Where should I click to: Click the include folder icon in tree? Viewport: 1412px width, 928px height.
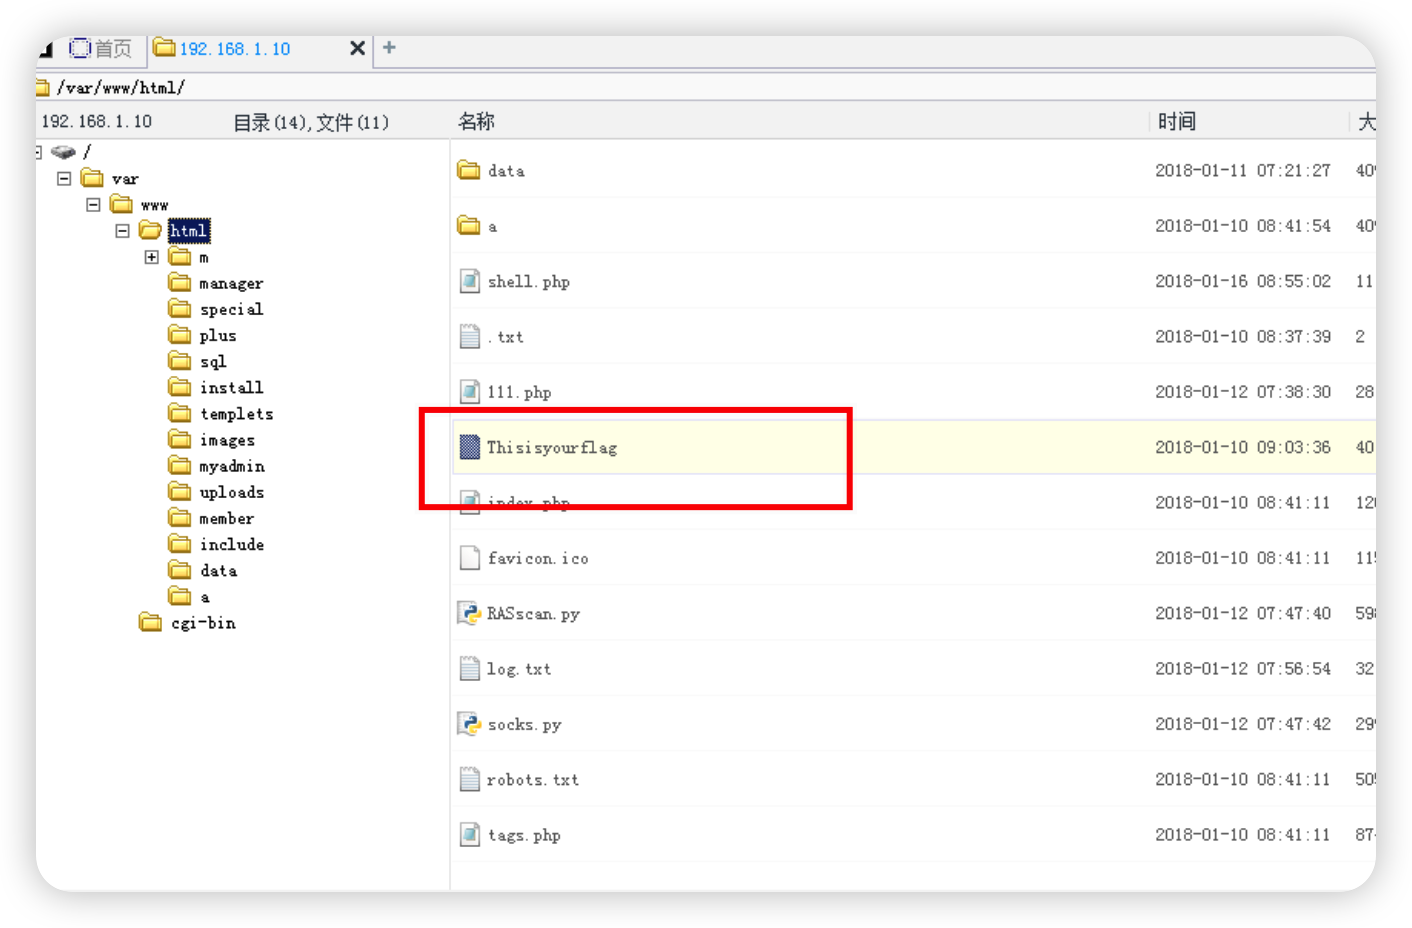pyautogui.click(x=180, y=543)
